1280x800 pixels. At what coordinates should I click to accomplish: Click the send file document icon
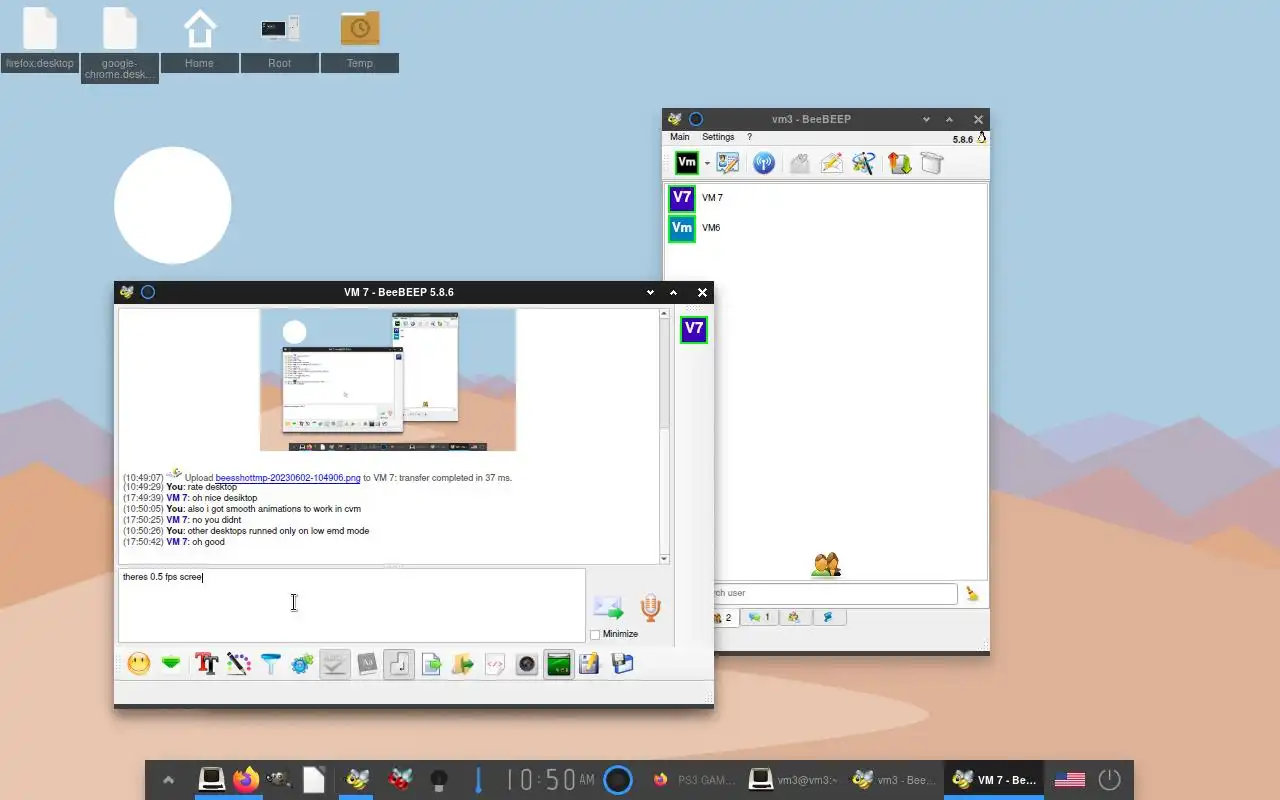[x=431, y=664]
